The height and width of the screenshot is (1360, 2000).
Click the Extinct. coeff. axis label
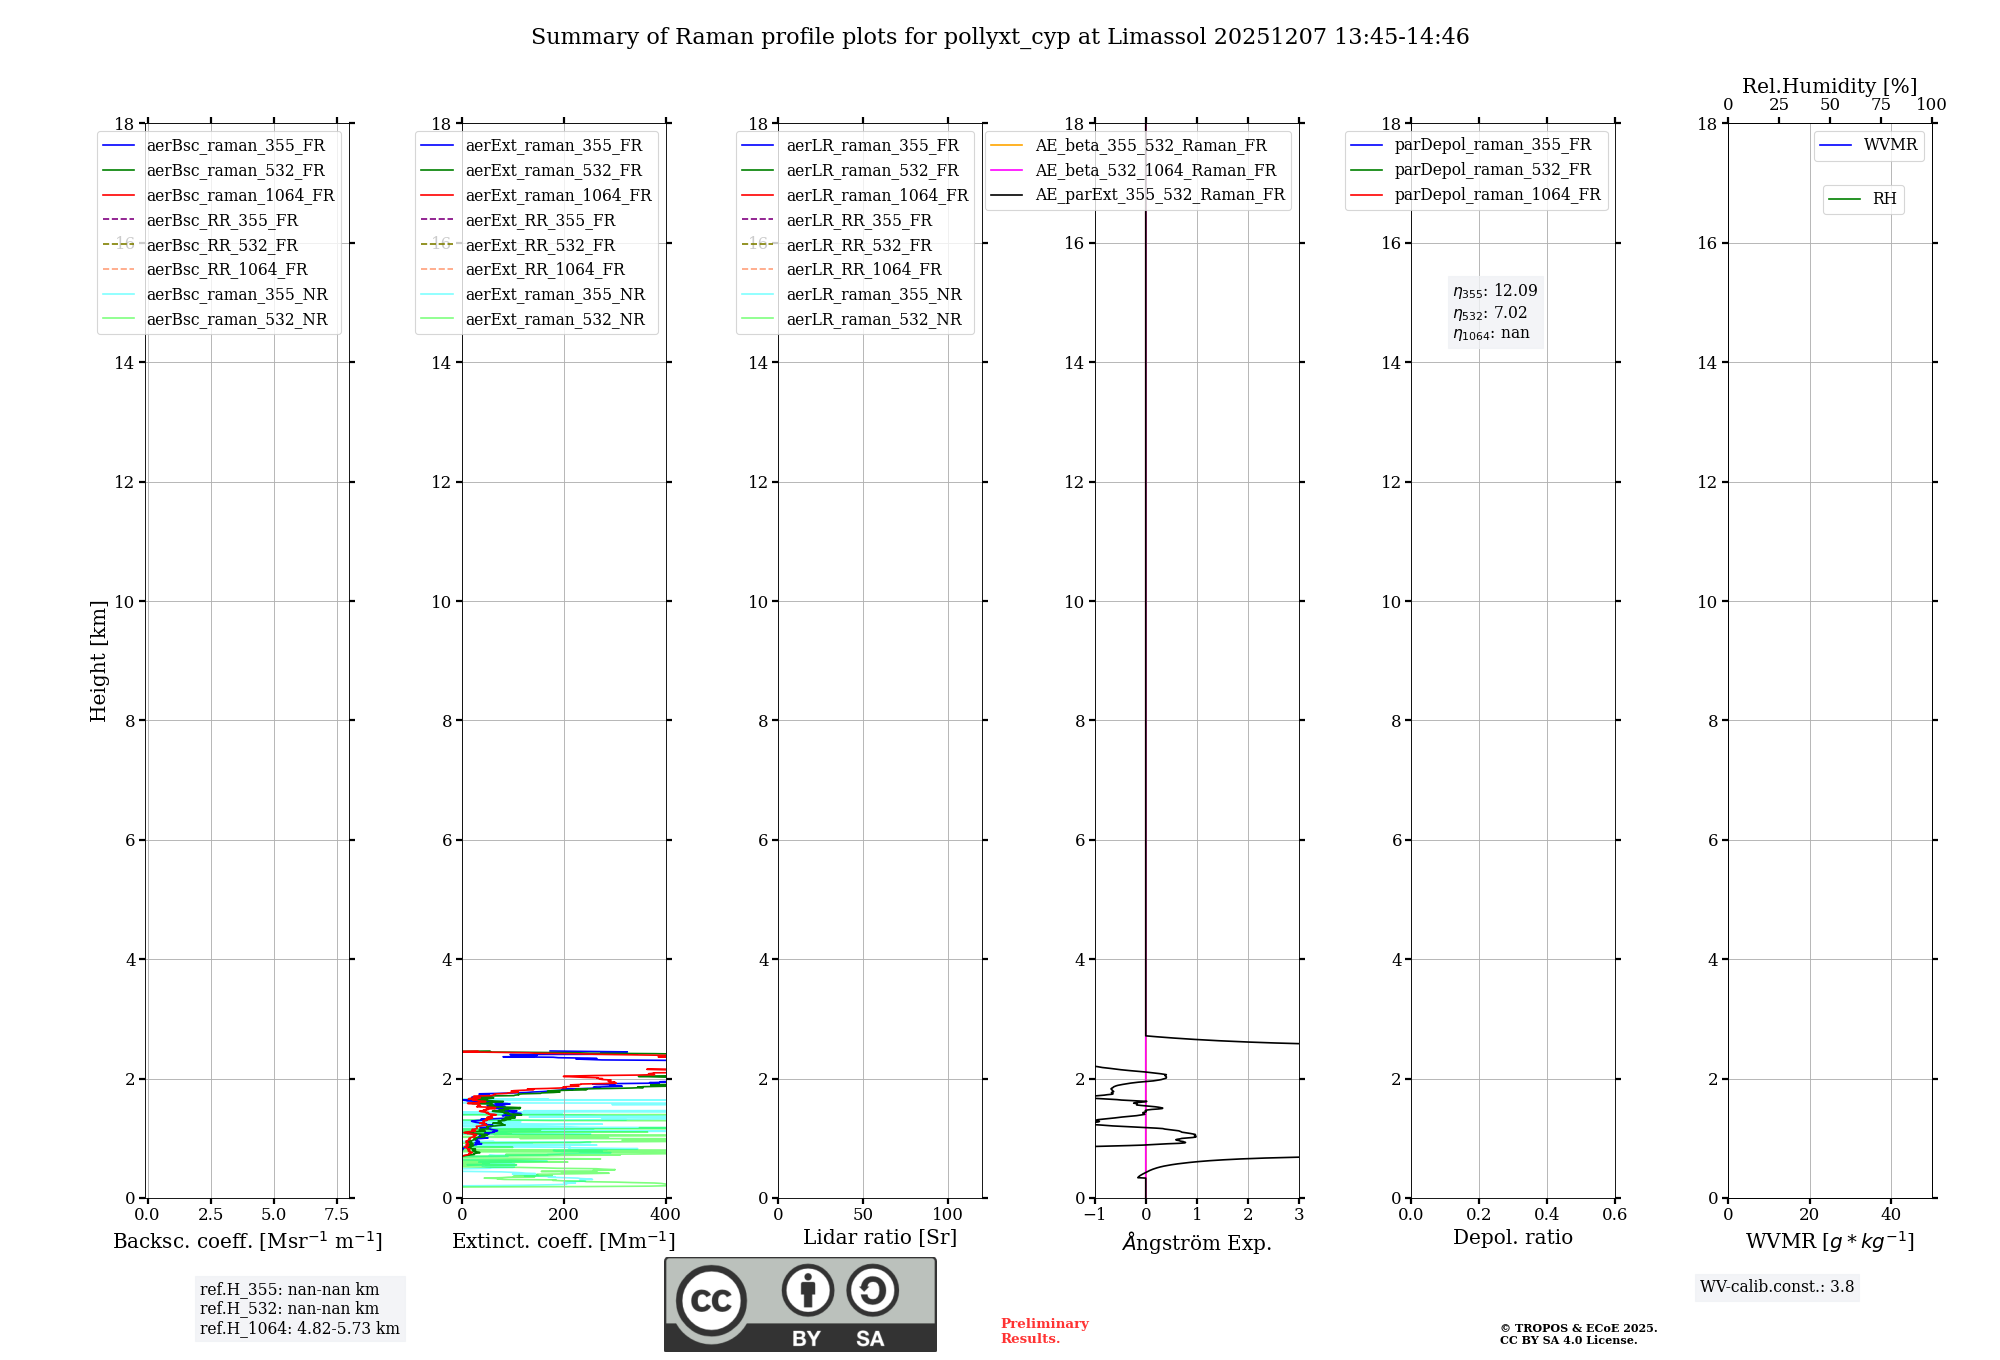click(564, 1242)
